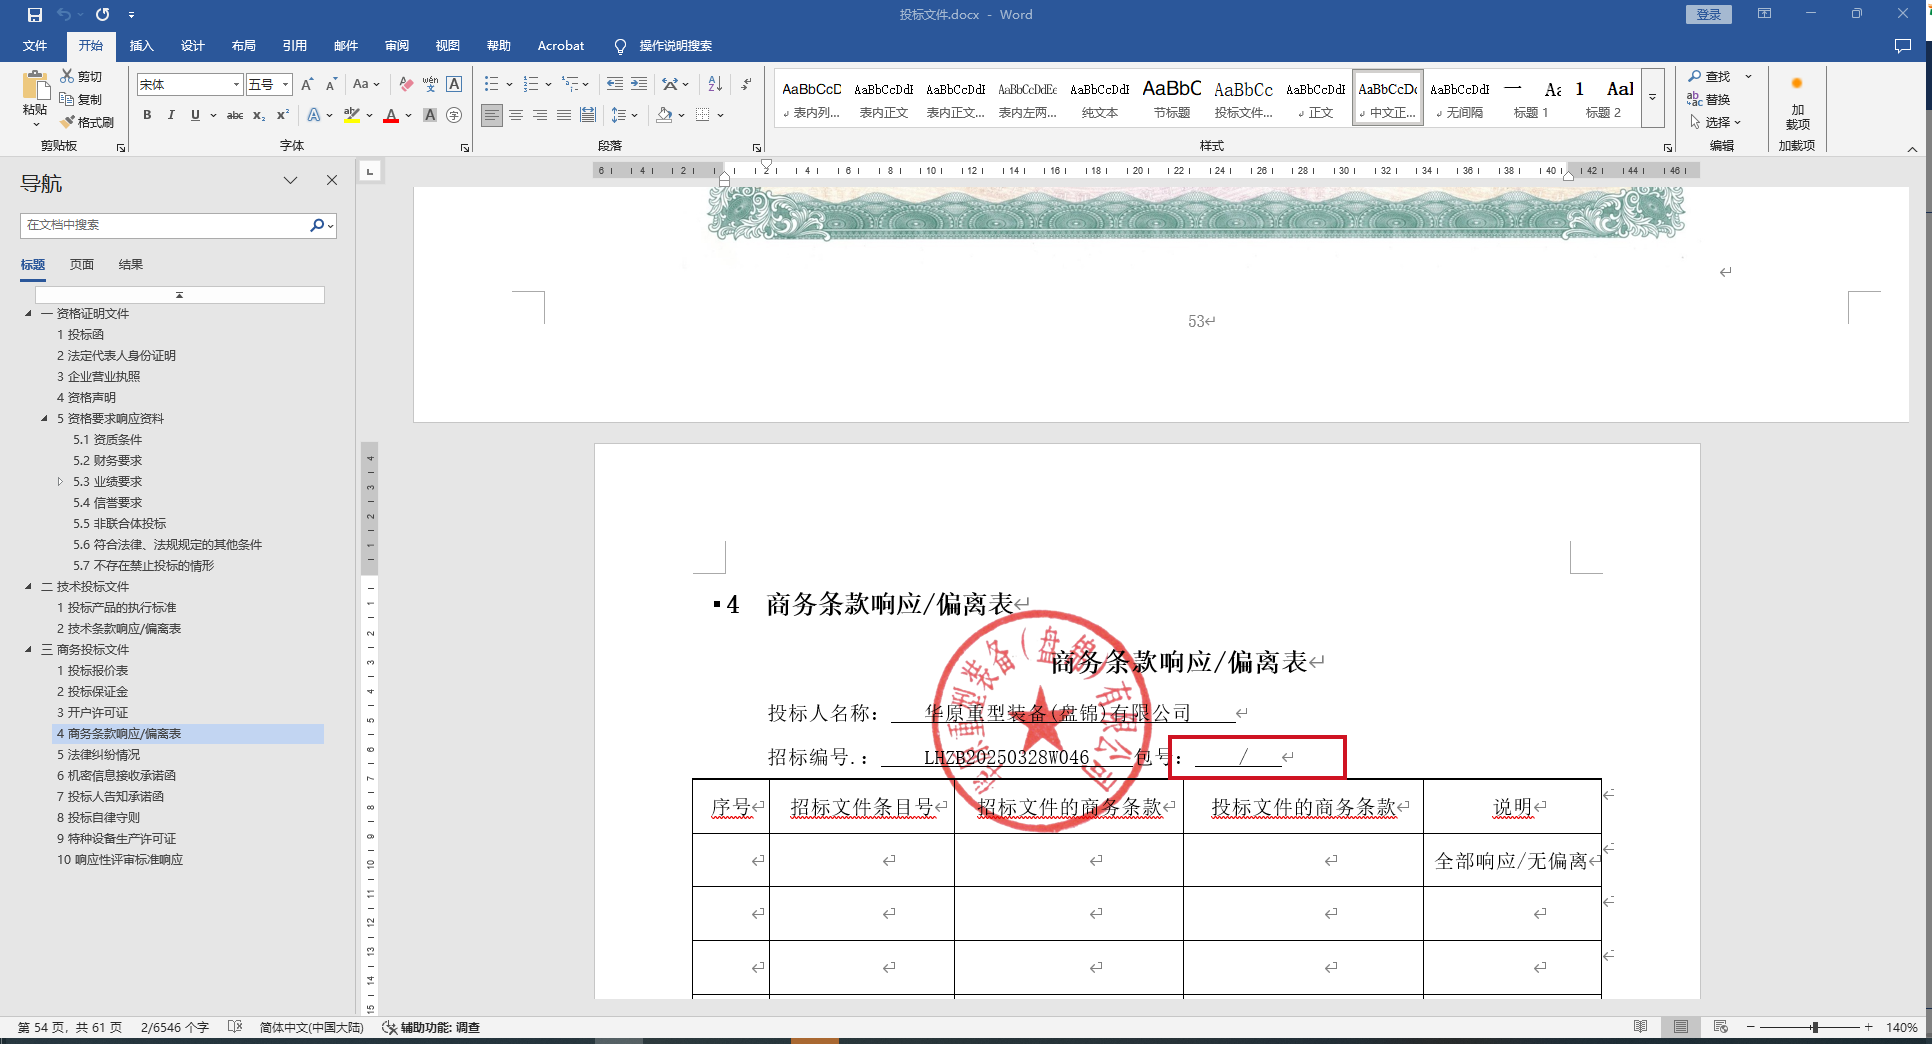Viewport: 1932px width, 1044px height.
Task: Click 替换 (Replace) in editing group
Action: coord(1709,99)
